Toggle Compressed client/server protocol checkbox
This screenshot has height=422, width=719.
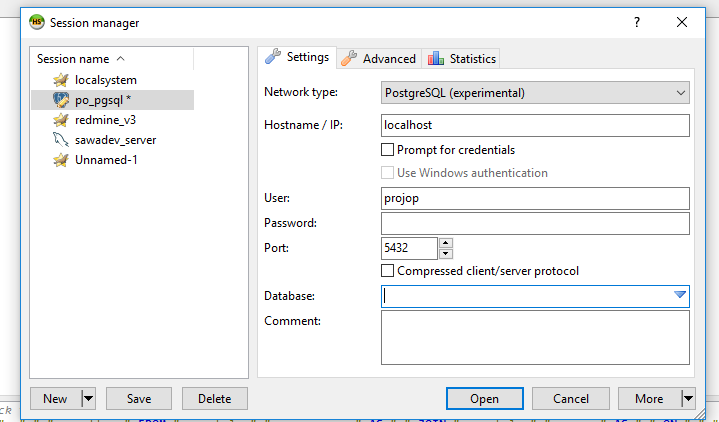pos(387,271)
